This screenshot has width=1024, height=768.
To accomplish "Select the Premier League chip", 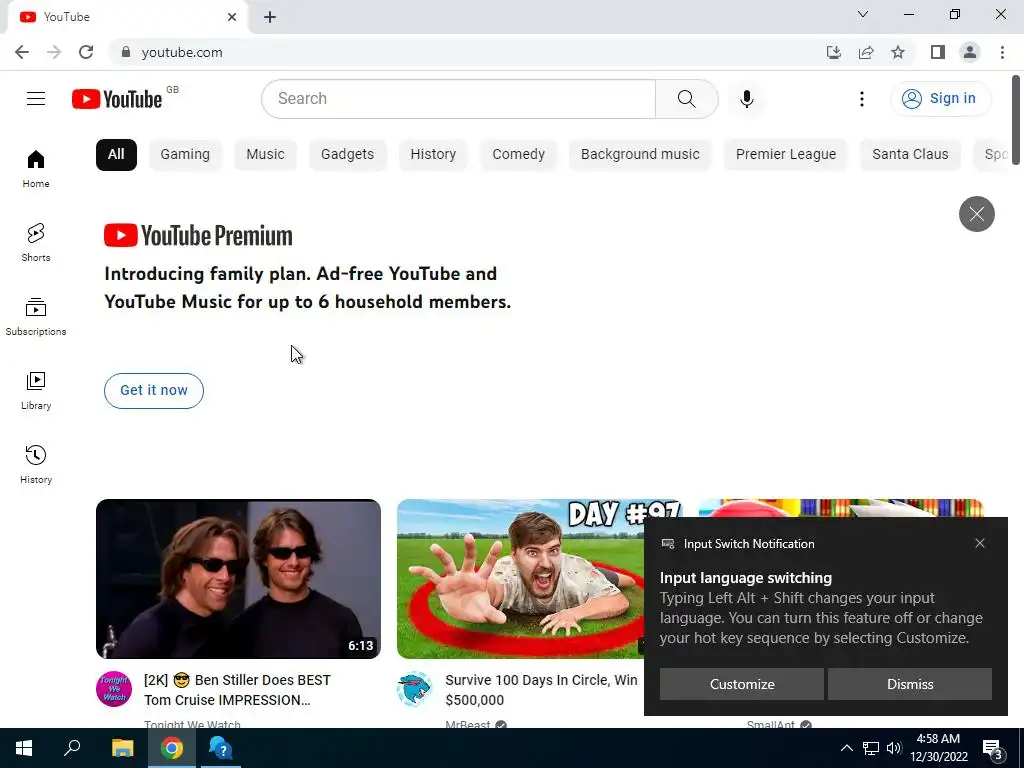I will (x=786, y=155).
